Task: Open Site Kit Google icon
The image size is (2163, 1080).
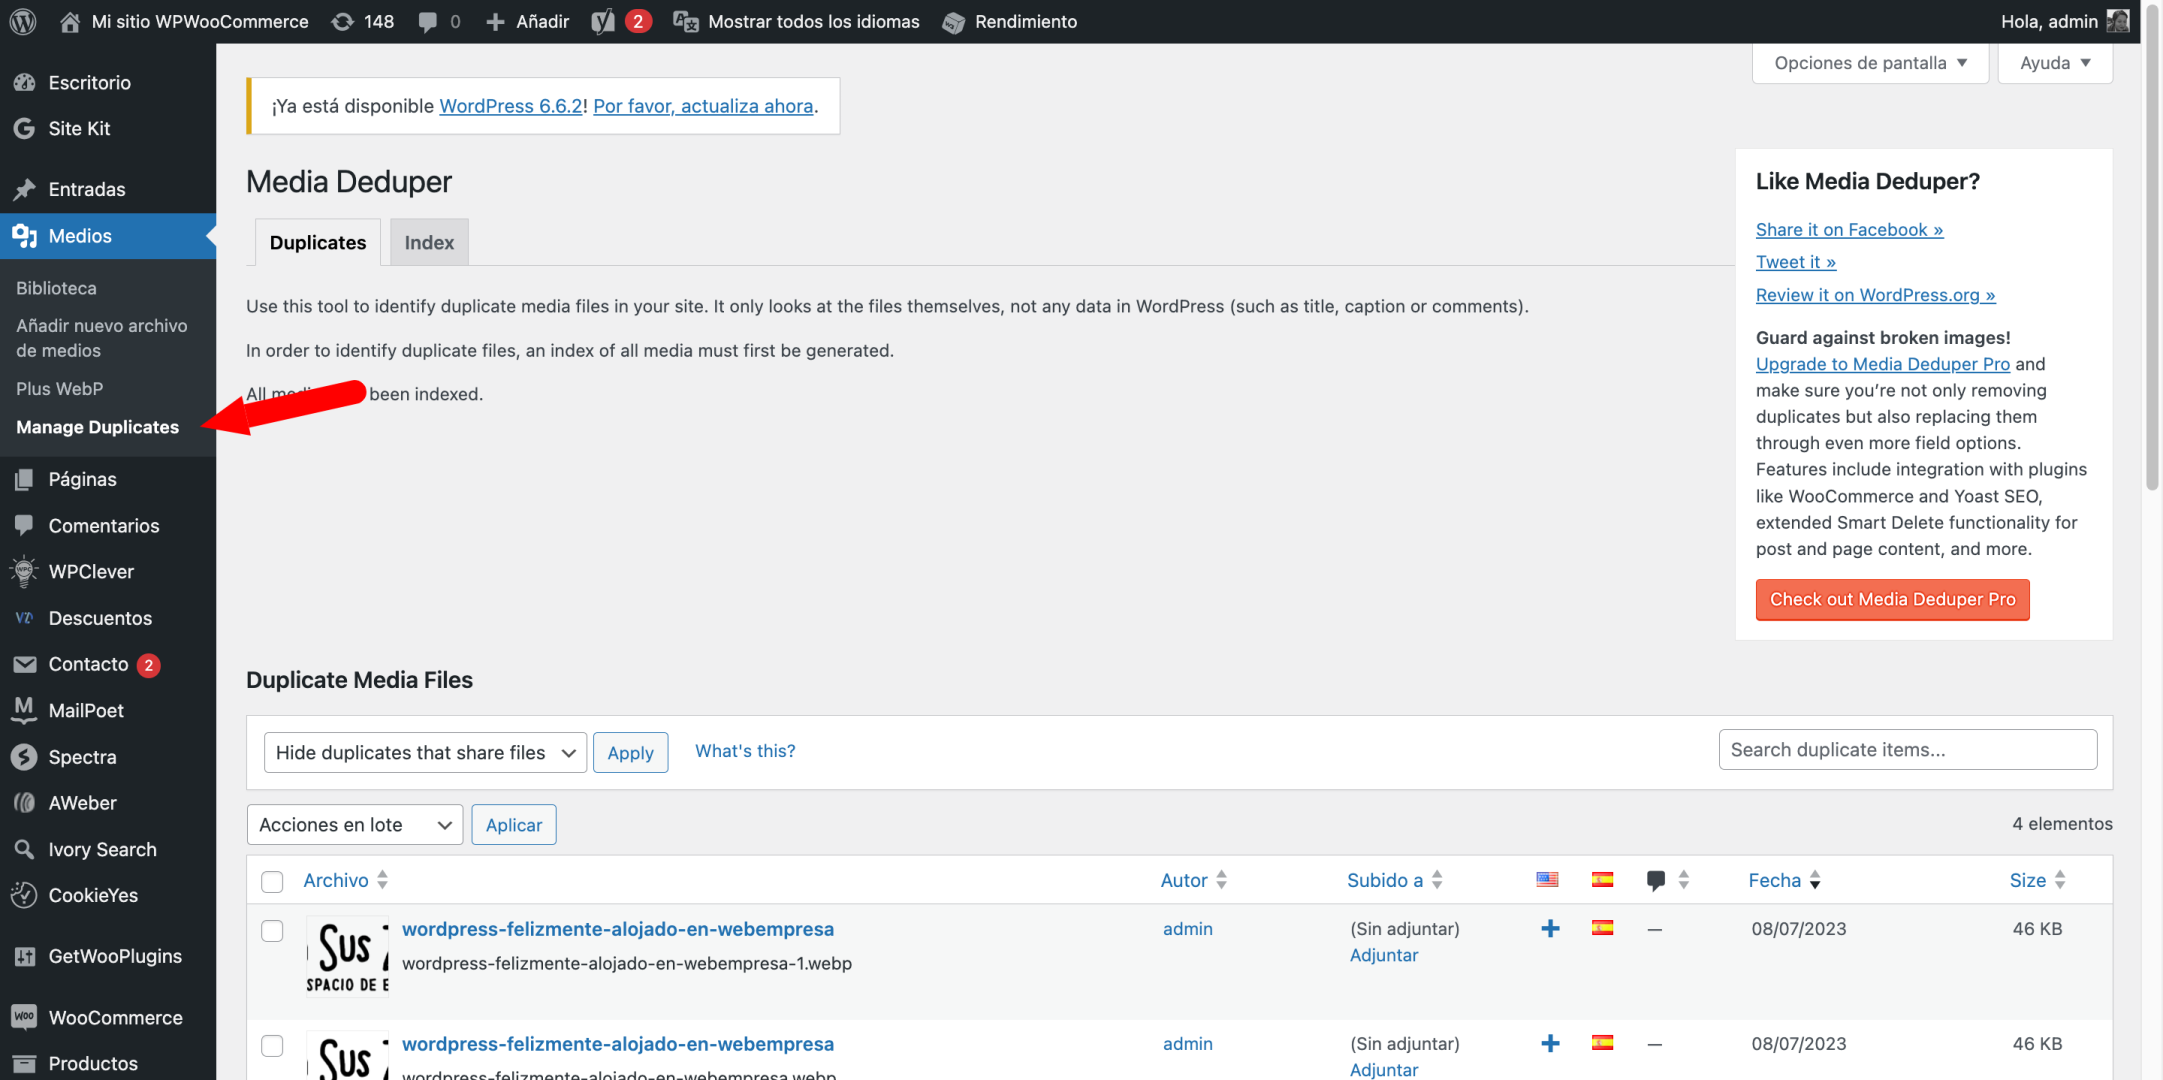Action: coord(24,129)
